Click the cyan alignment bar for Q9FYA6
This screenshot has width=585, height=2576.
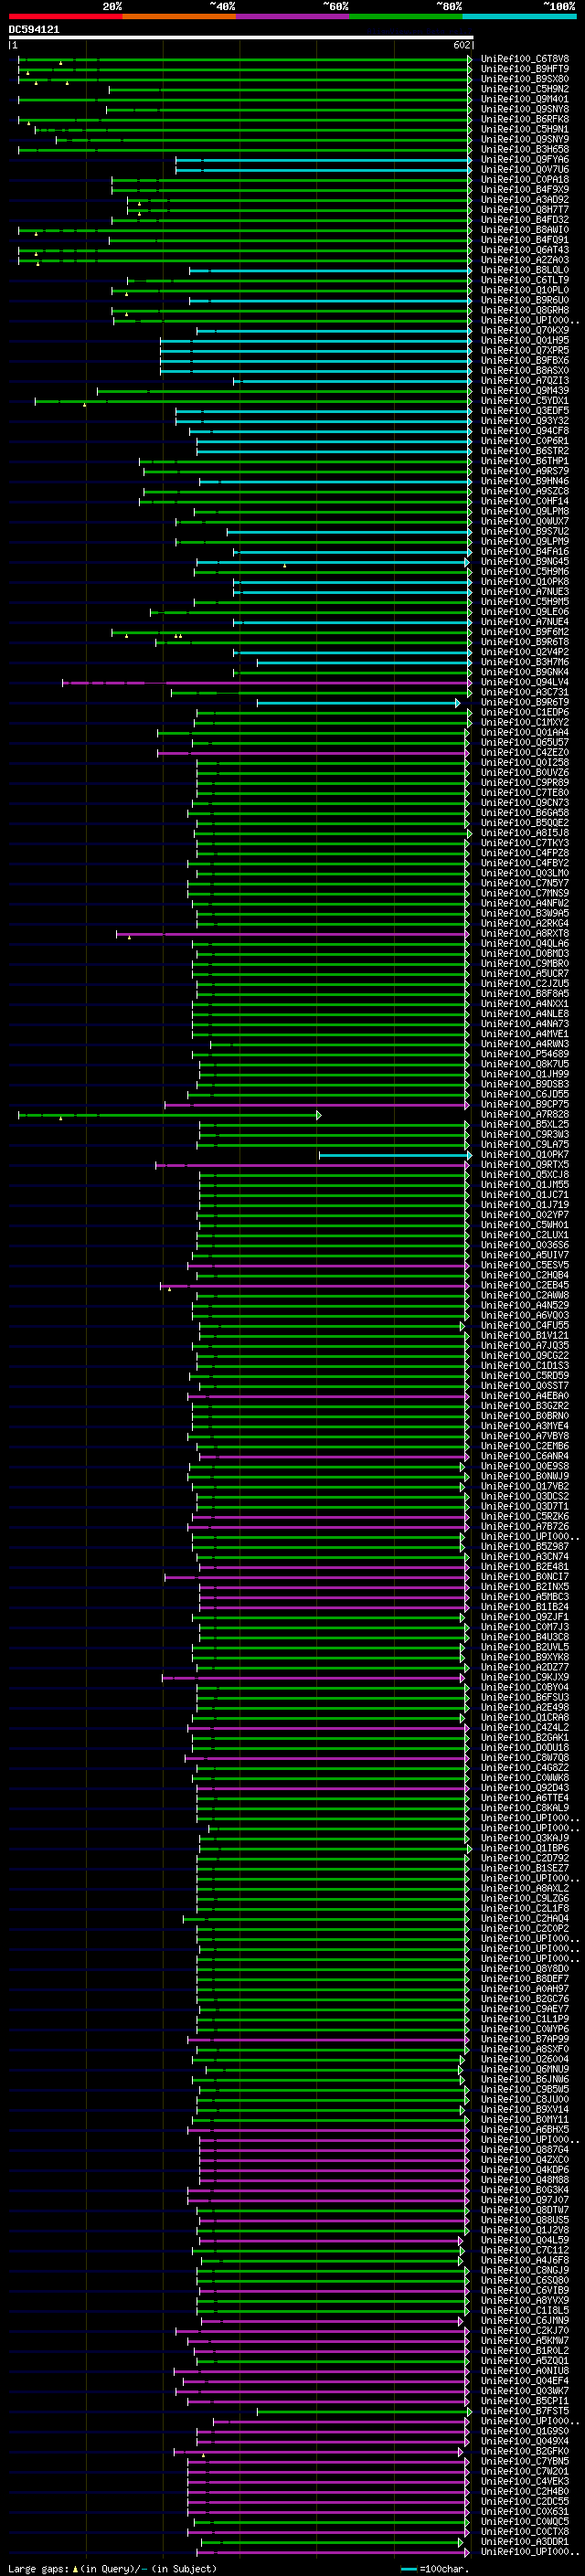point(323,160)
